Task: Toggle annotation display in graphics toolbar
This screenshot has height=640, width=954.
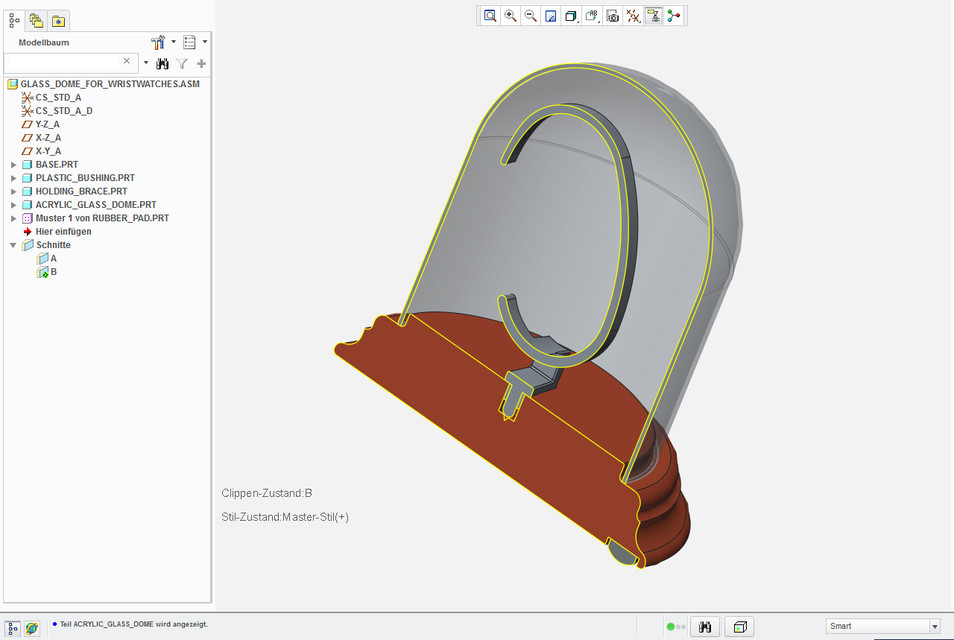Action: (x=592, y=16)
